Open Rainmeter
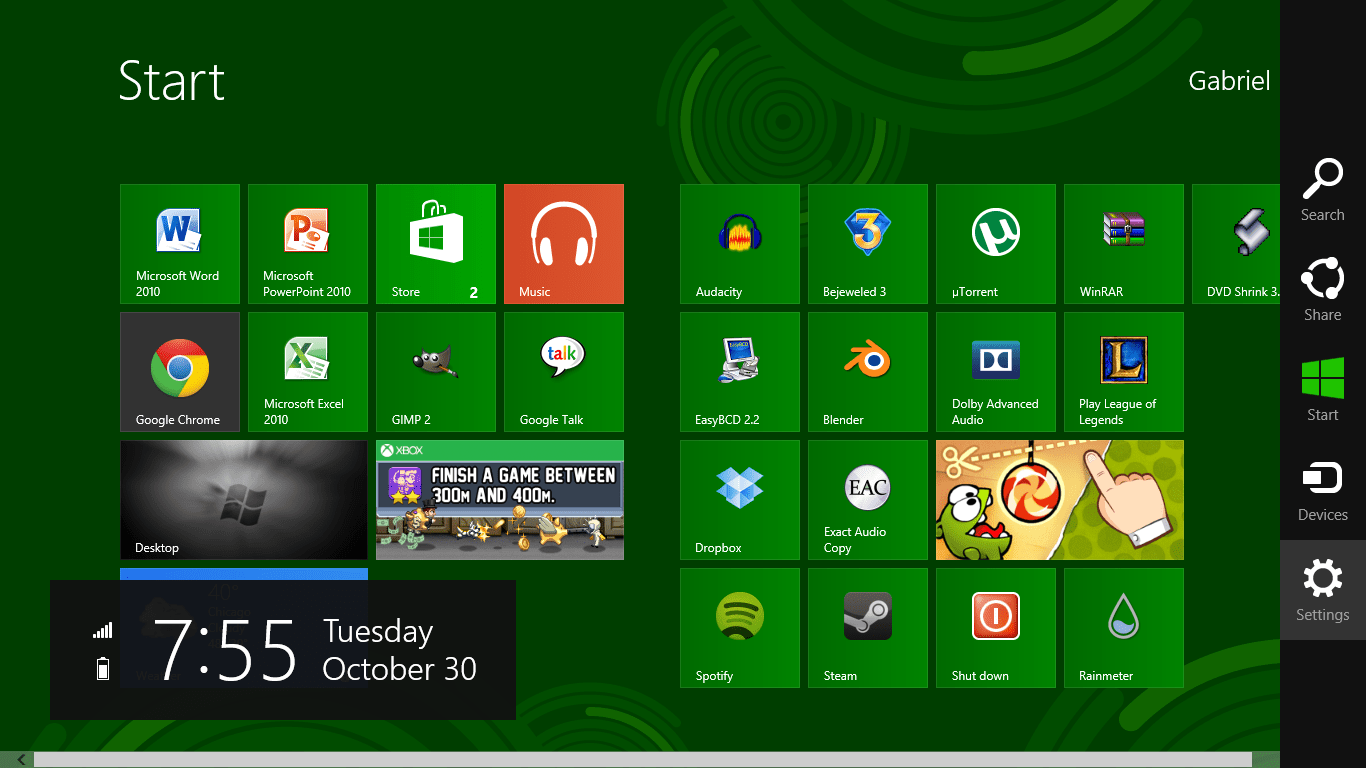Screen dimensions: 1366x768 pos(1124,628)
